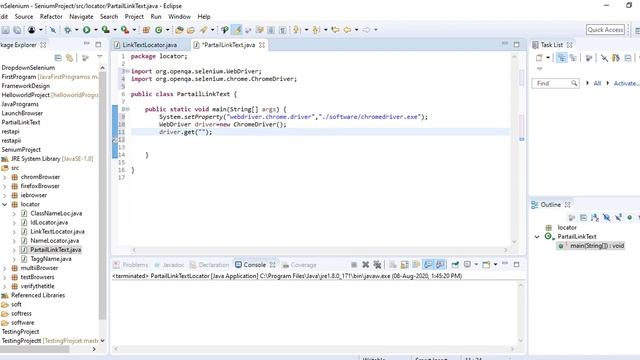Close the PartailLinkText.java editor tab
Image resolution: width=640 pixels, height=360 pixels.
(262, 45)
